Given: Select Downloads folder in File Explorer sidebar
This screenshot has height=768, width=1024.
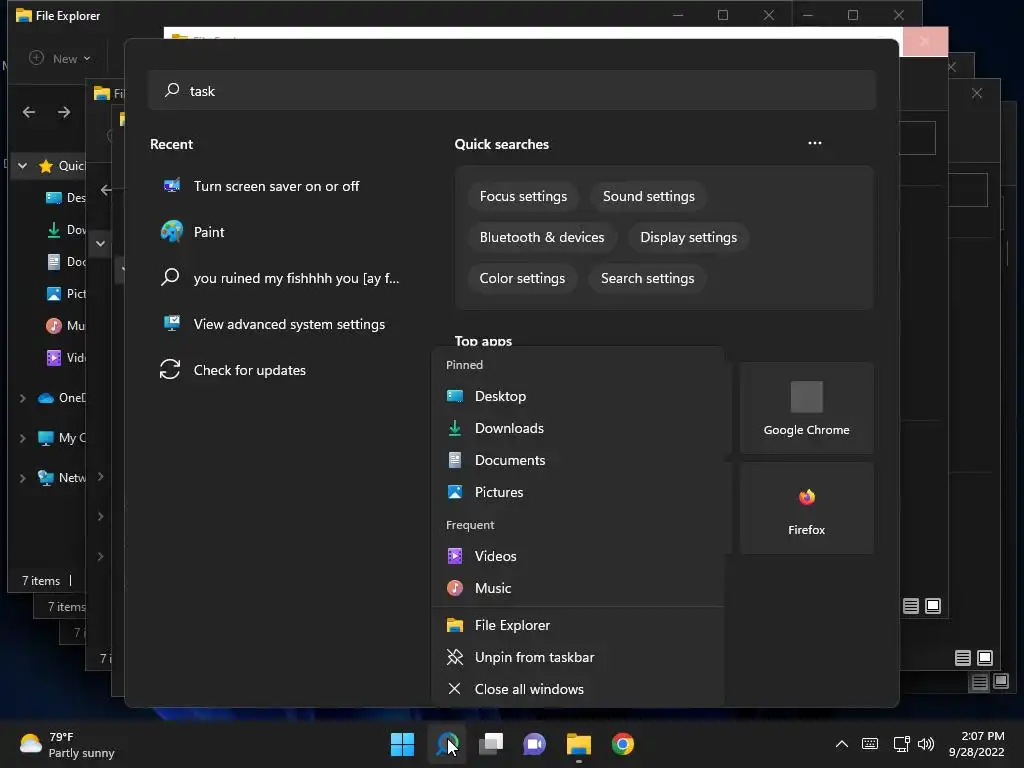Looking at the screenshot, I should [x=65, y=230].
